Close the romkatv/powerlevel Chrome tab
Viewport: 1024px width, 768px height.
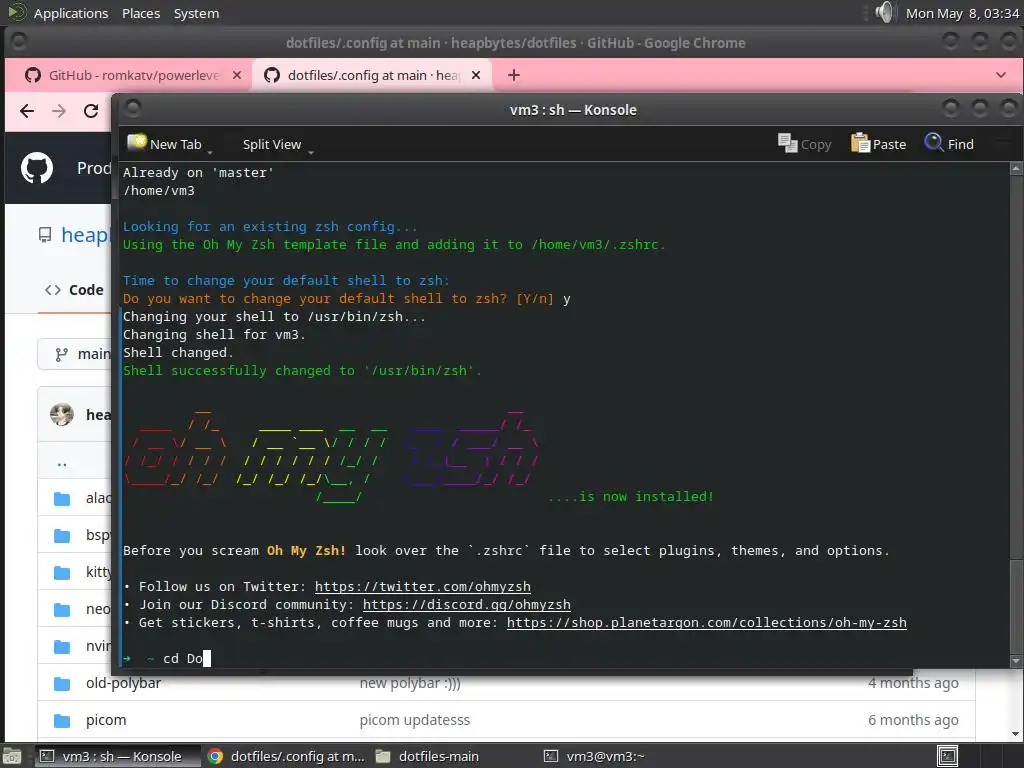click(x=237, y=75)
